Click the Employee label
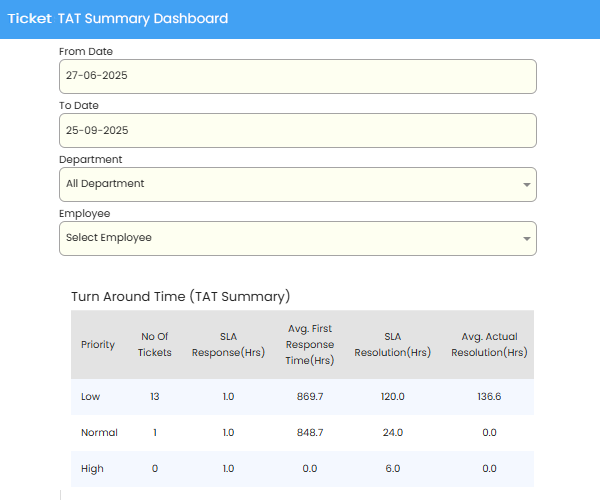This screenshot has width=600, height=500. pyautogui.click(x=85, y=213)
